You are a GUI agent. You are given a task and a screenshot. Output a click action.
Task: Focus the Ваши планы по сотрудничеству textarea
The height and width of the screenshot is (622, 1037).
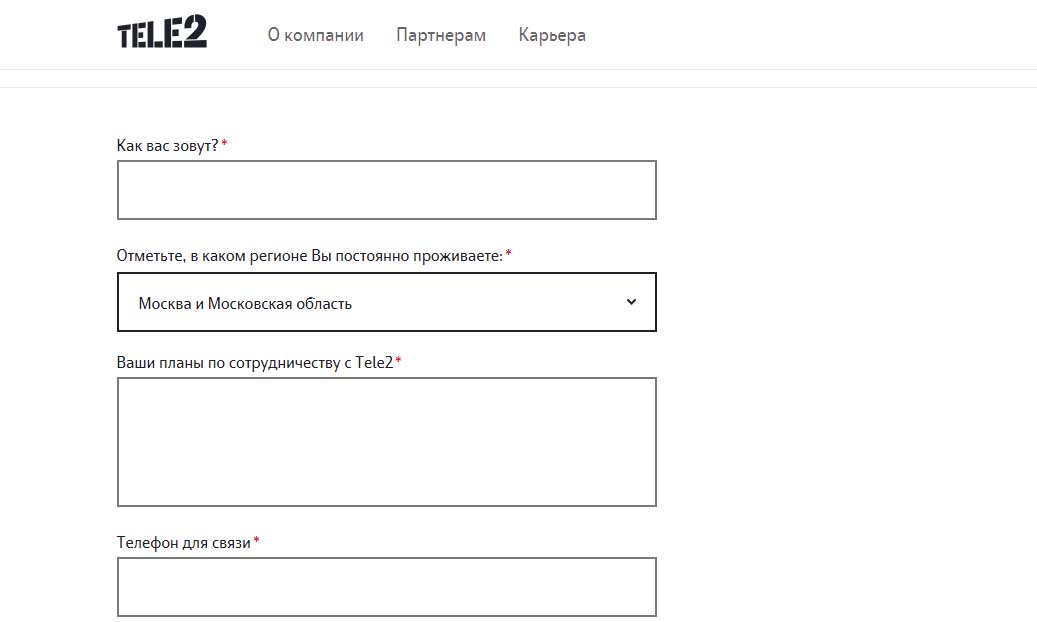[387, 442]
